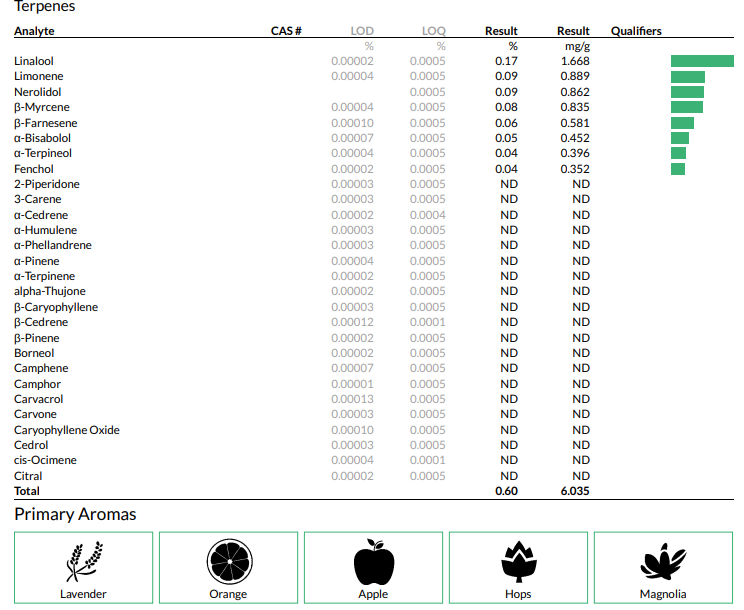Click the Caryophyllene Oxide analyte row
Viewport: 744px width, 610px height.
(x=66, y=430)
